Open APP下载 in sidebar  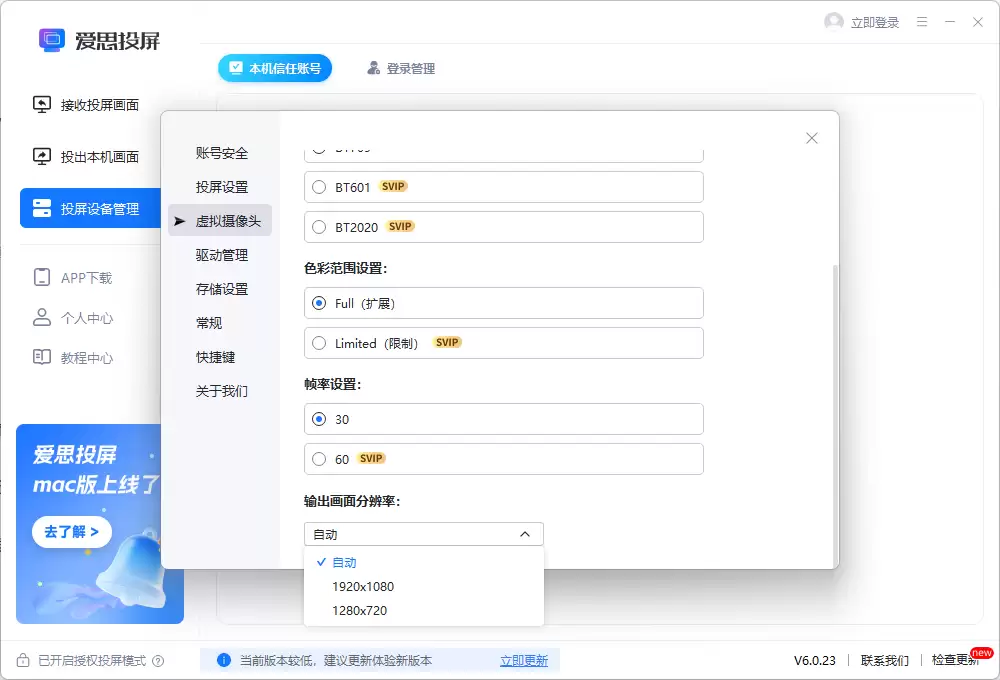[73, 277]
